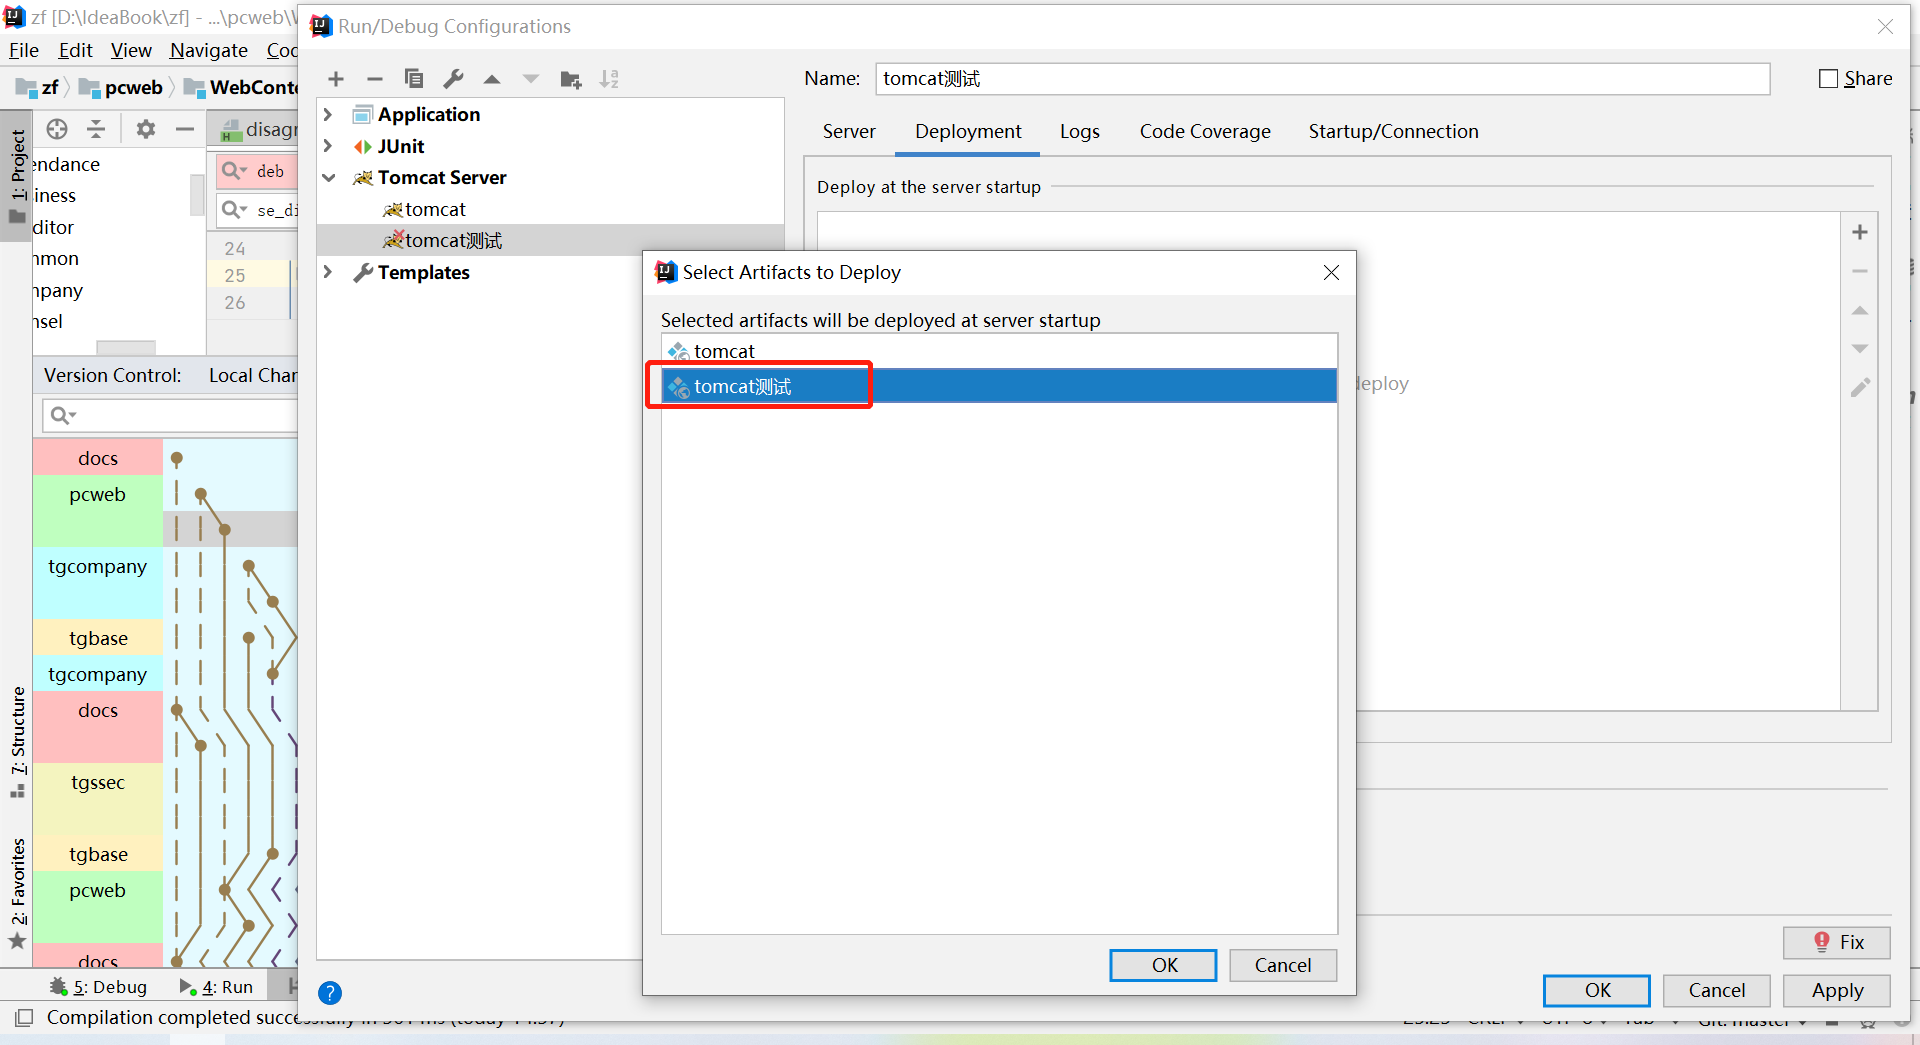Open Edit menu
The width and height of the screenshot is (1920, 1045).
click(75, 50)
